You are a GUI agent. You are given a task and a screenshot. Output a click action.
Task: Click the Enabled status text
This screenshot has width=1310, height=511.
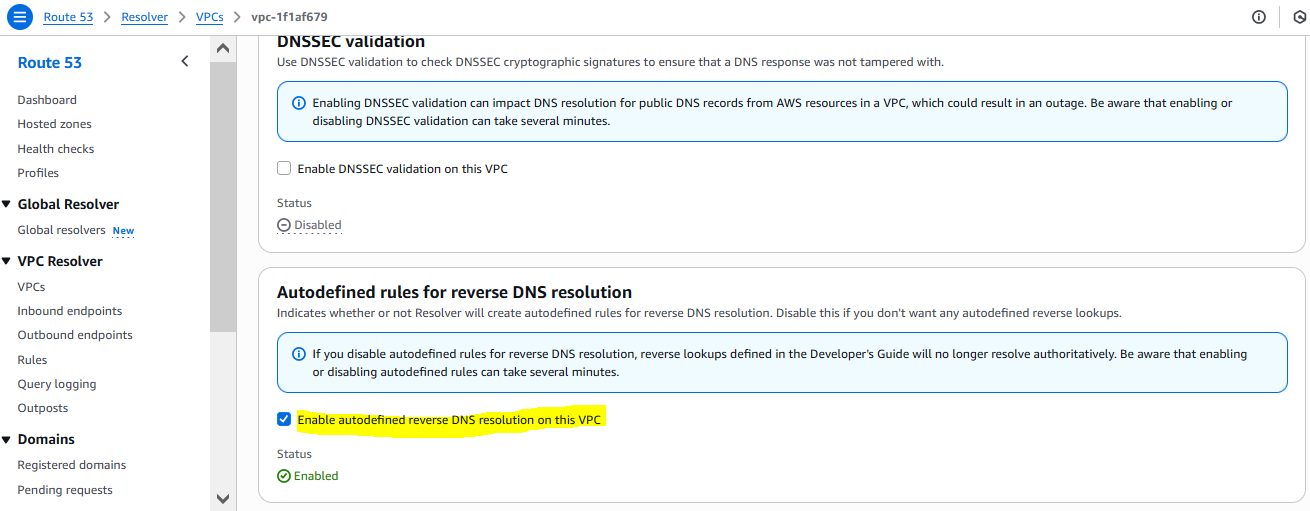tap(316, 476)
